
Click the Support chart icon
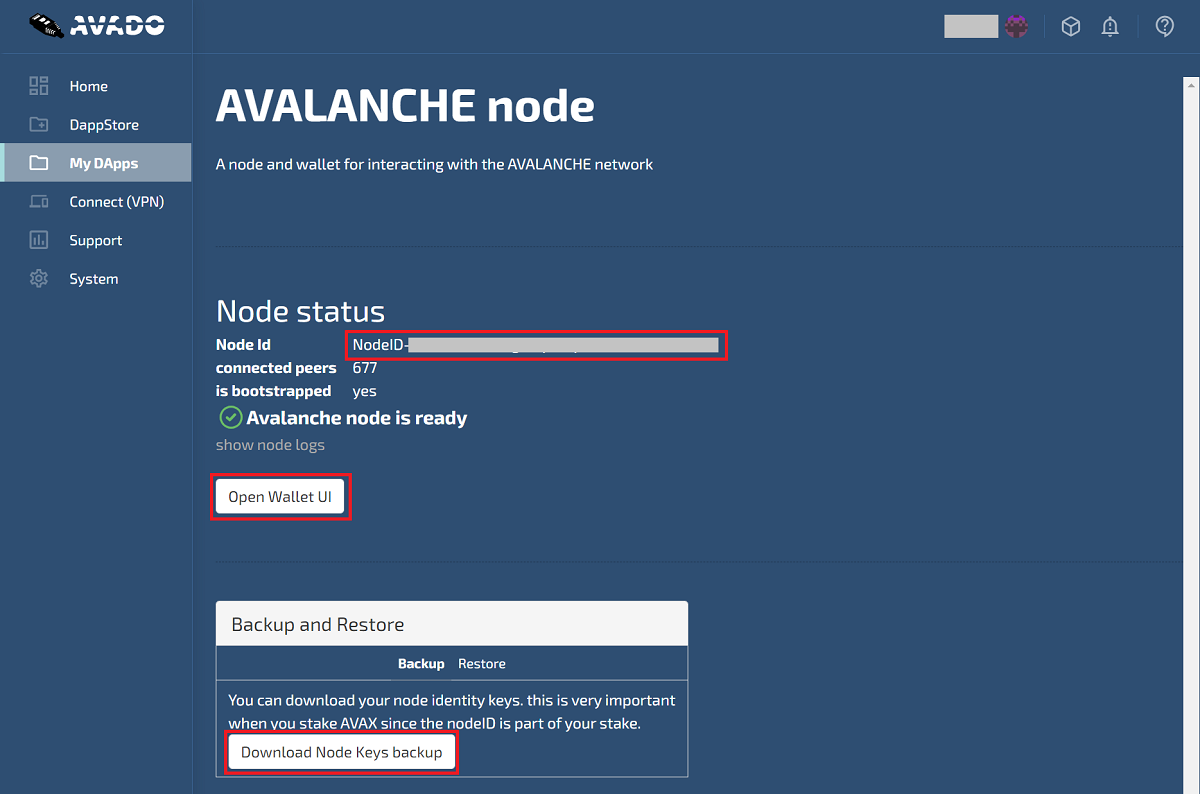39,240
